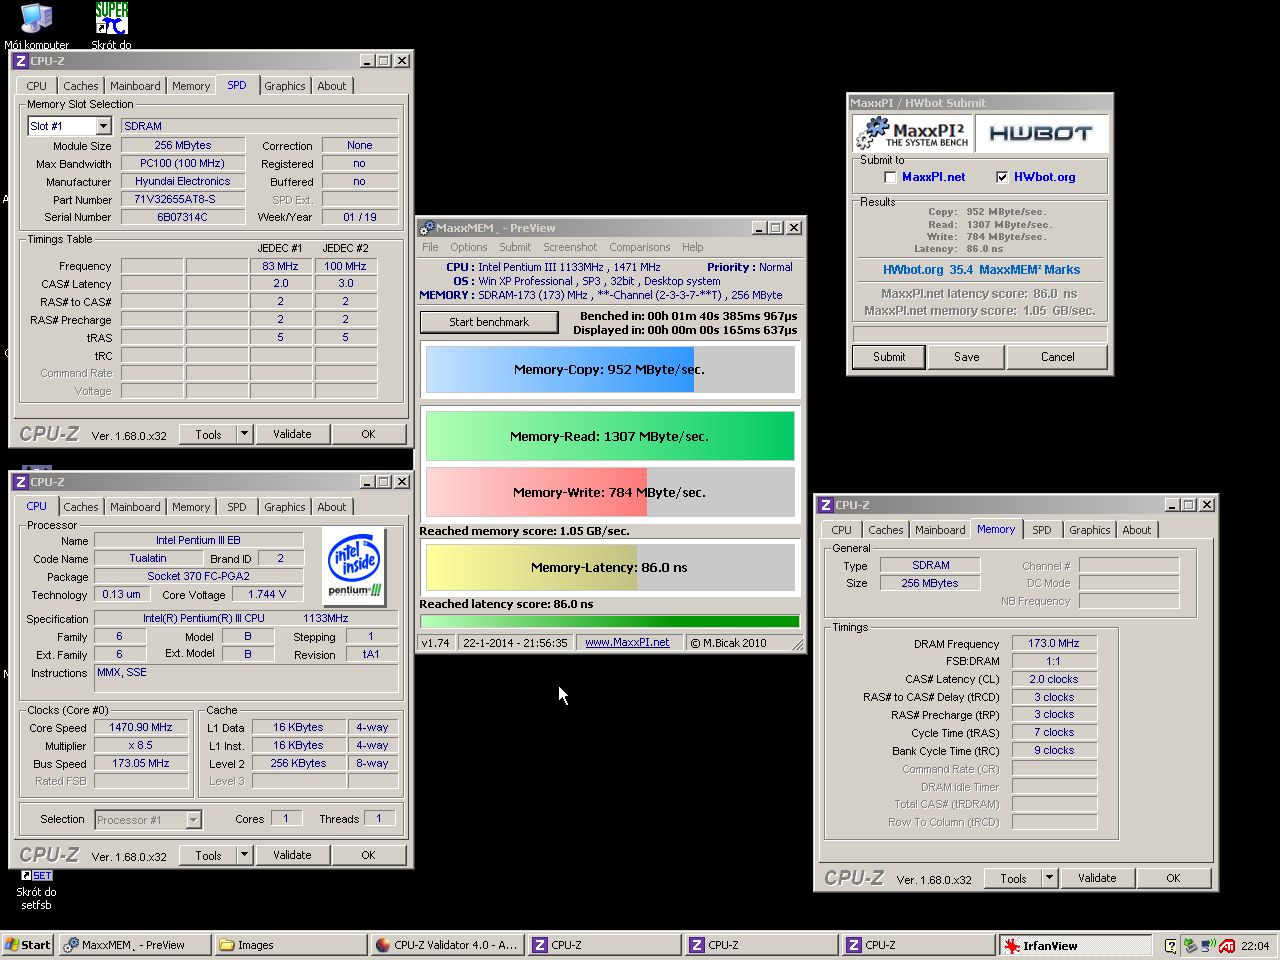Open Tools dropdown arrow in Memory CPU-Z window
1280x960 pixels.
tap(1049, 878)
